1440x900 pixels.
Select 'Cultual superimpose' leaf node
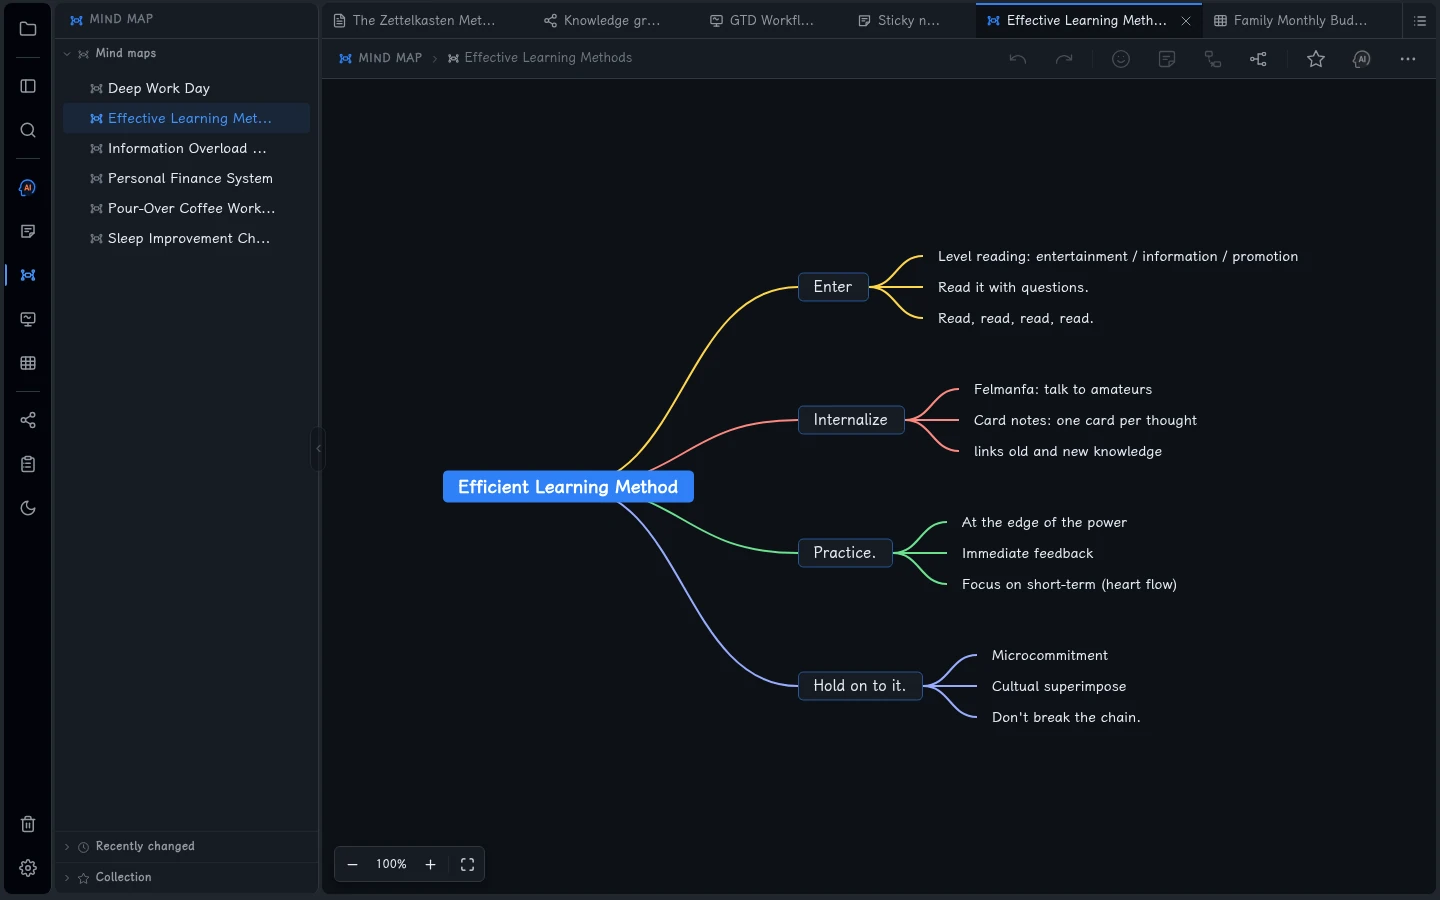(x=1059, y=687)
